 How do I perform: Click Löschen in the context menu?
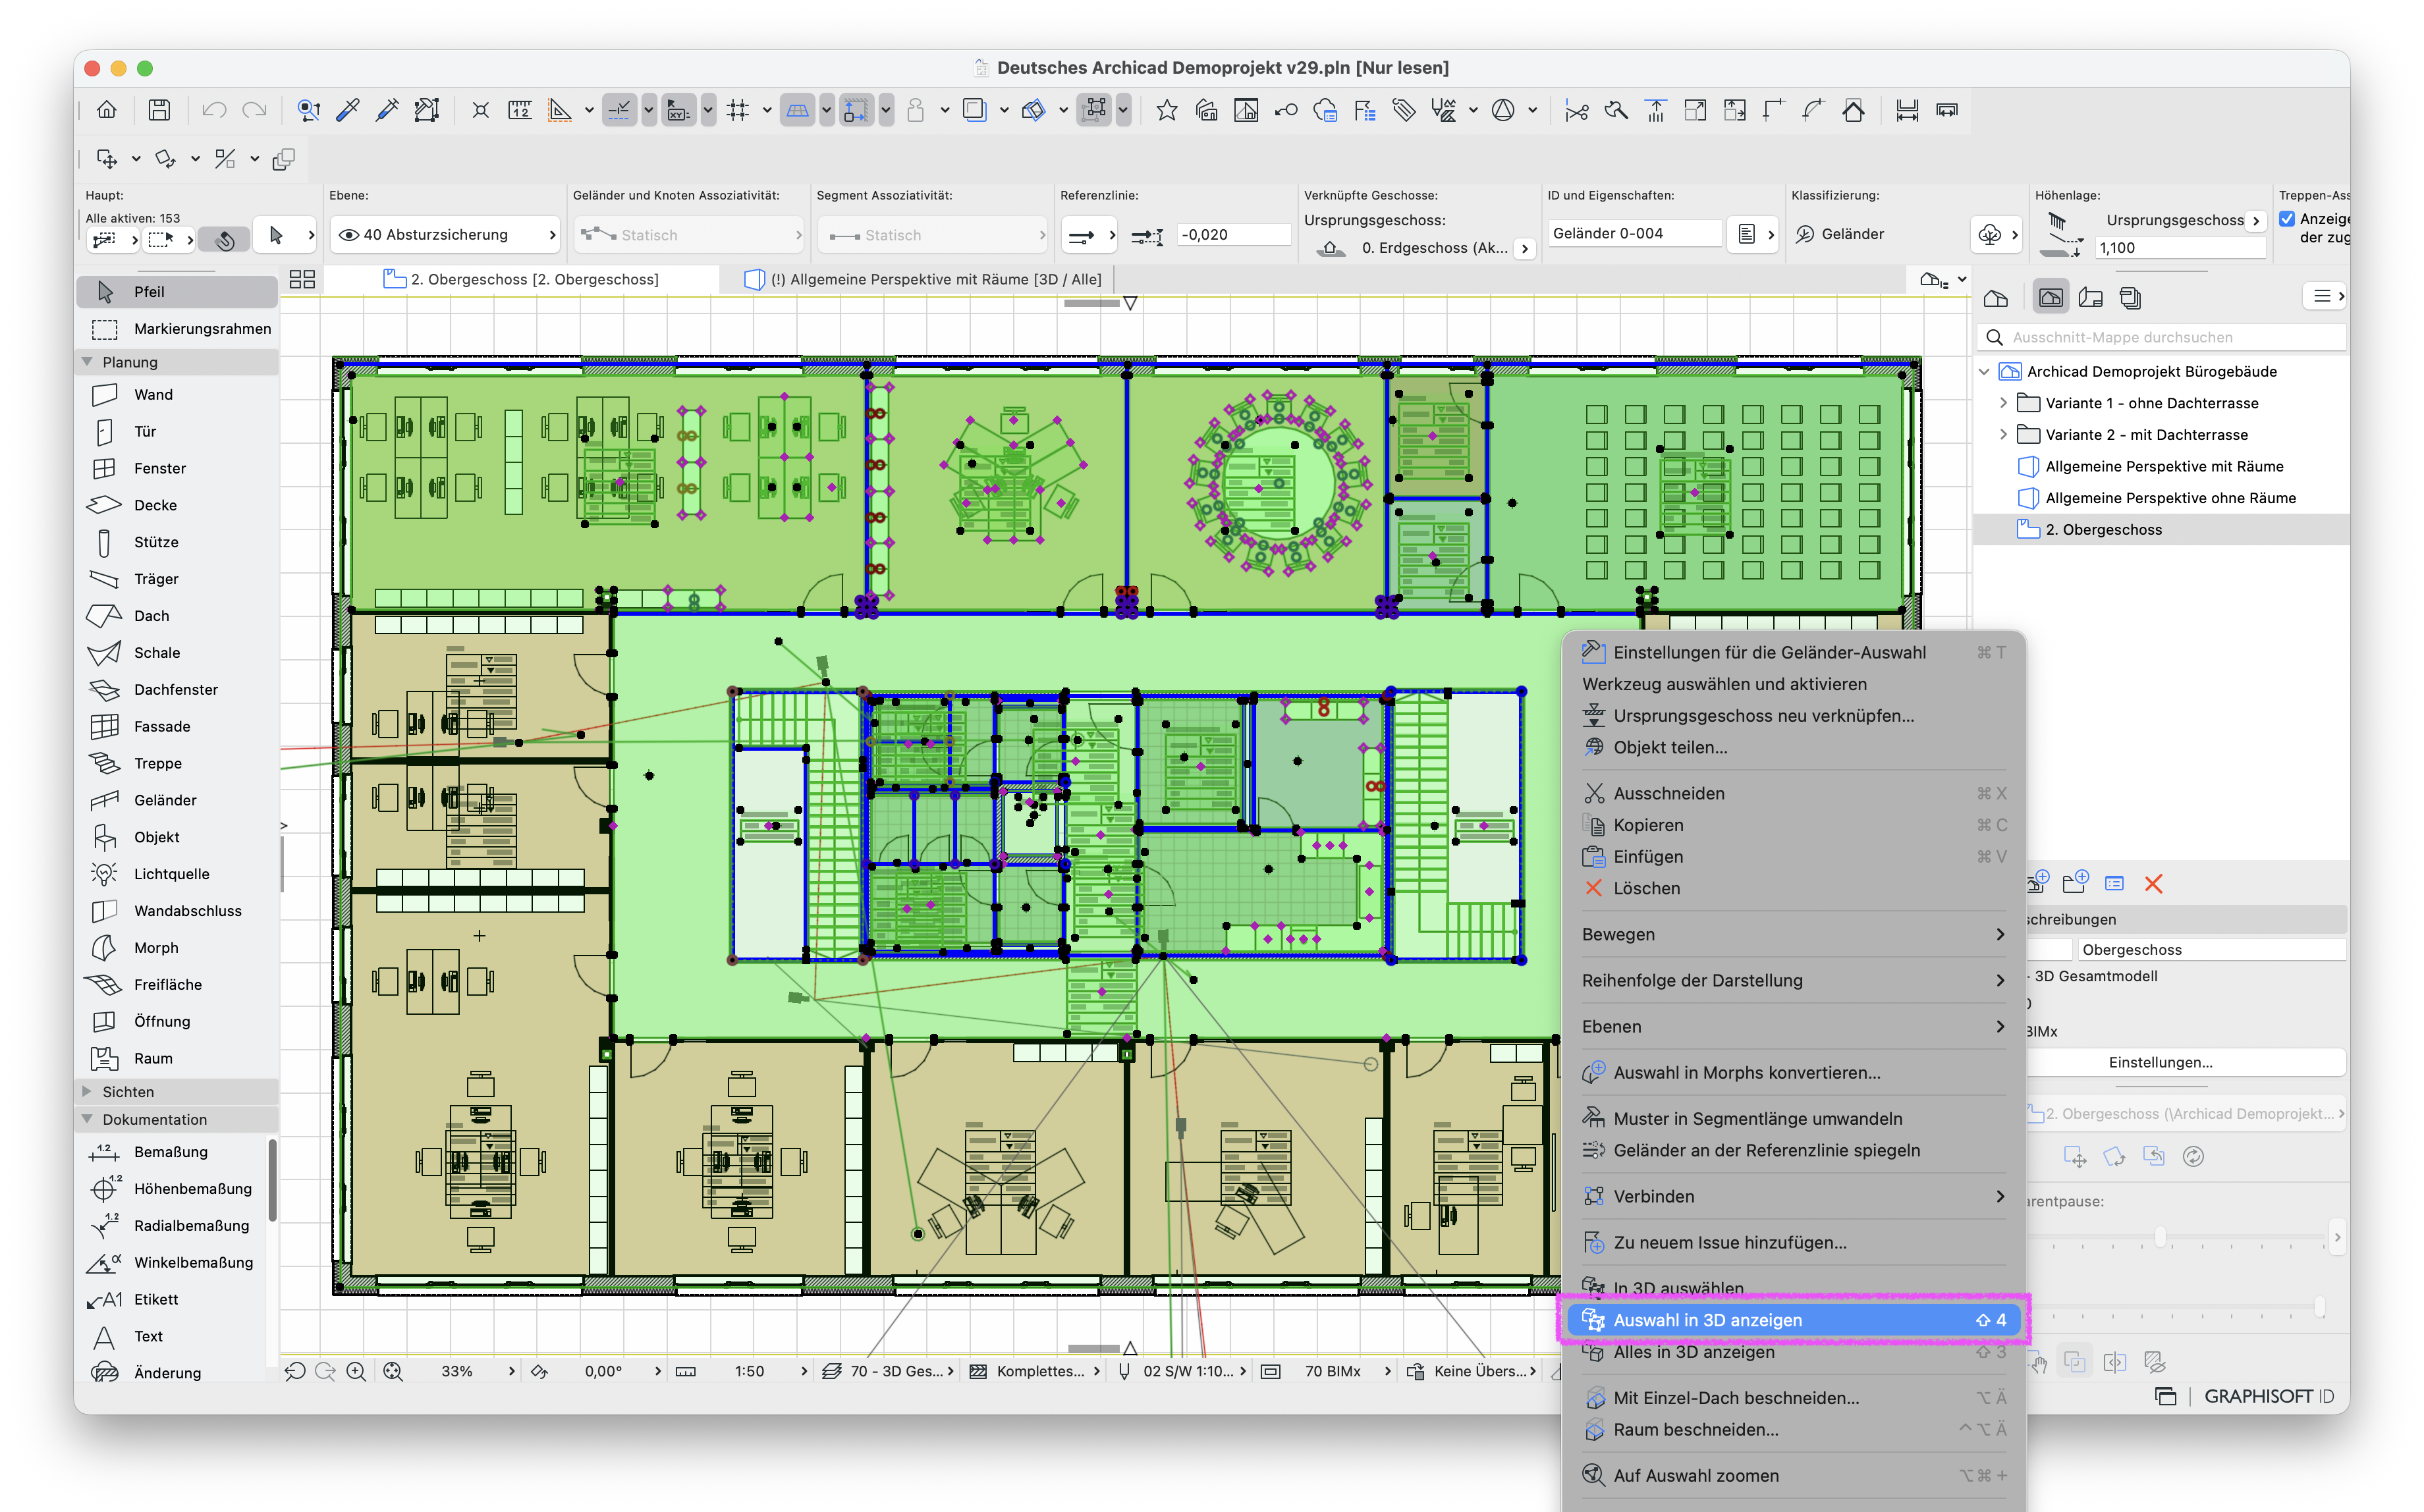pos(1794,888)
